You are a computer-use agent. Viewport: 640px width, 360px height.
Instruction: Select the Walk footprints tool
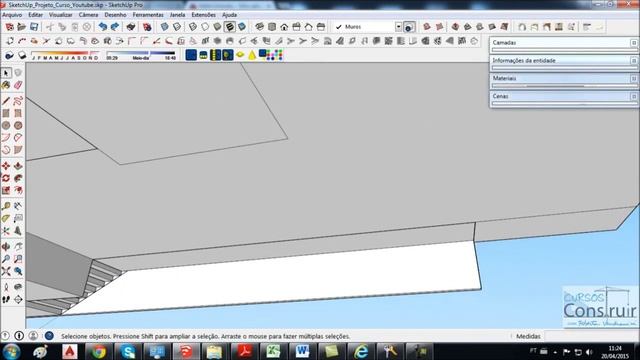point(6,299)
